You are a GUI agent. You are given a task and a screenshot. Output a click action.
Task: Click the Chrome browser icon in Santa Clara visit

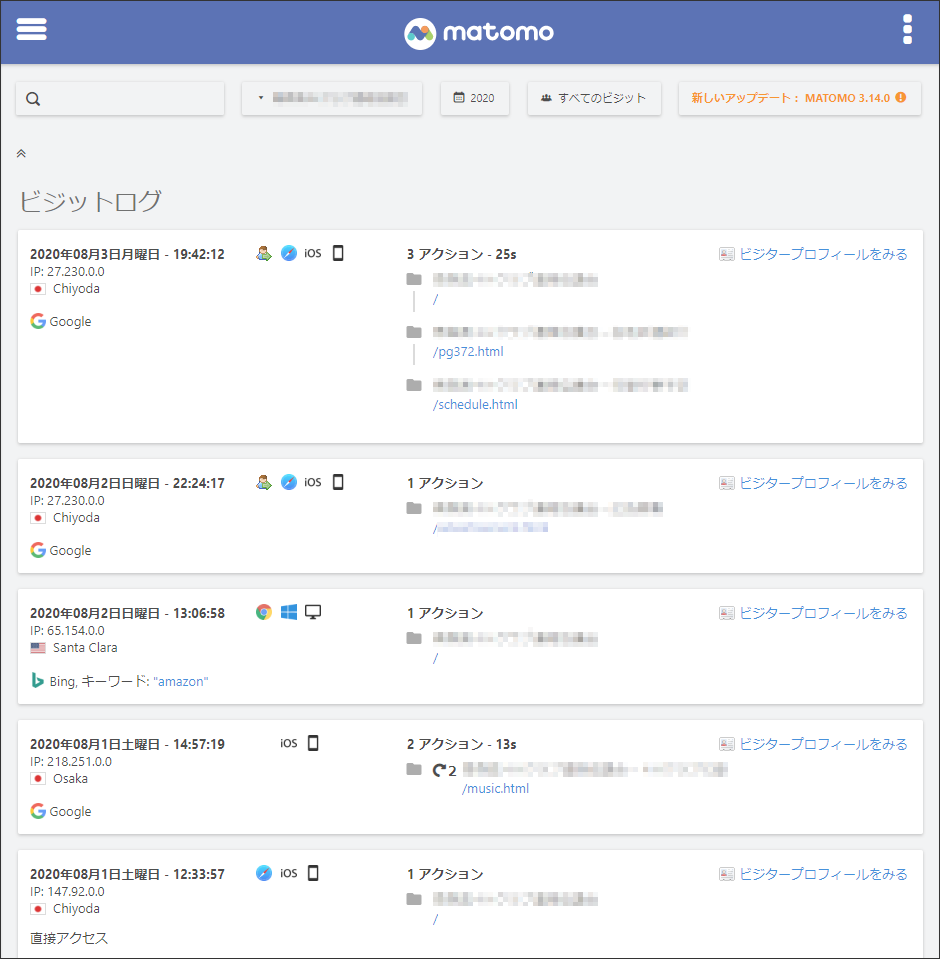(x=264, y=612)
